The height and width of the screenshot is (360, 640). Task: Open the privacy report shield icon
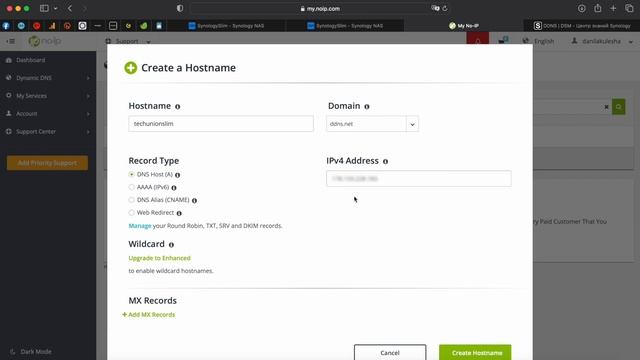[180, 8]
